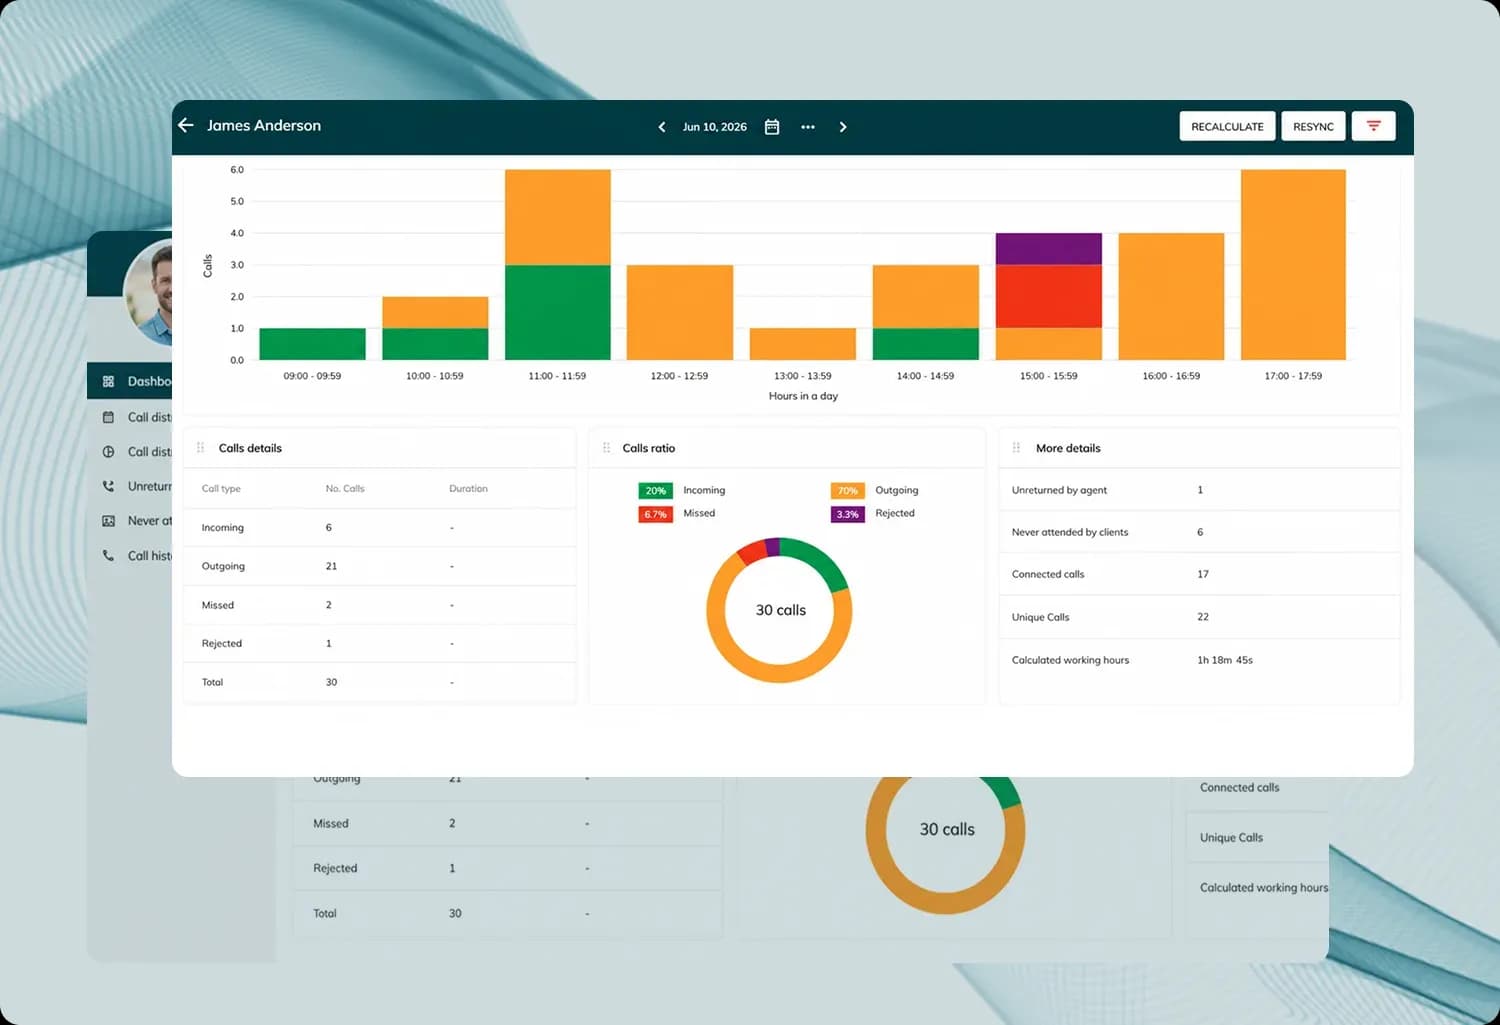This screenshot has height=1025, width=1500.
Task: Go to the next date with right chevron
Action: tap(843, 127)
